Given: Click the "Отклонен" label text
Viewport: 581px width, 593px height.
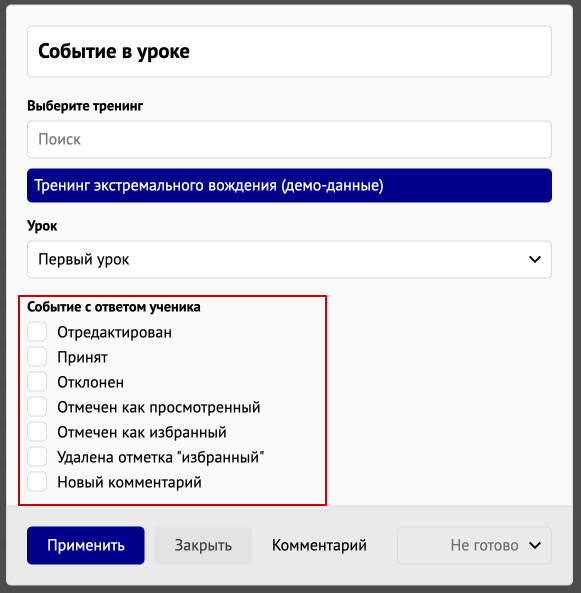Looking at the screenshot, I should pos(90,382).
